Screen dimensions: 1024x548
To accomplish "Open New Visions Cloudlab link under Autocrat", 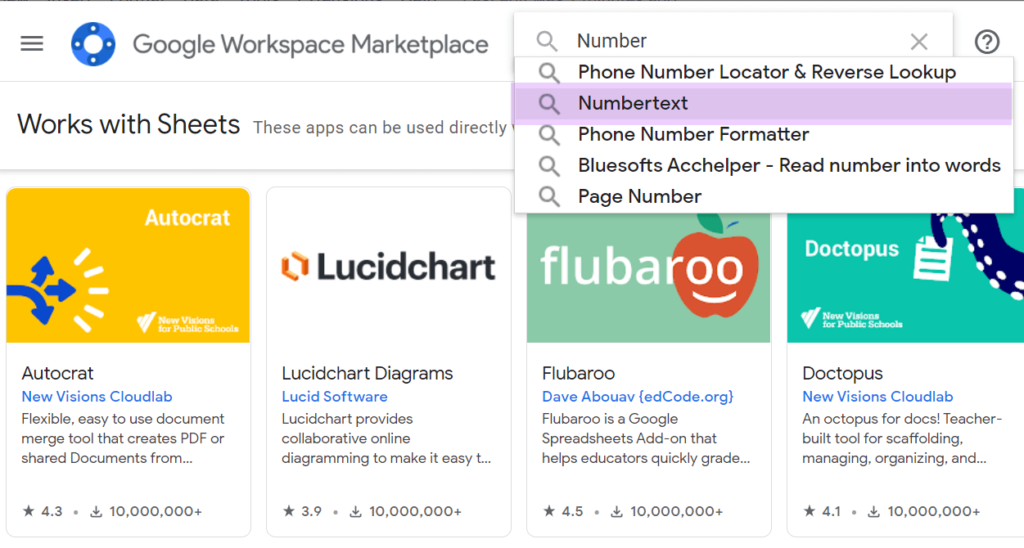I will (x=97, y=396).
